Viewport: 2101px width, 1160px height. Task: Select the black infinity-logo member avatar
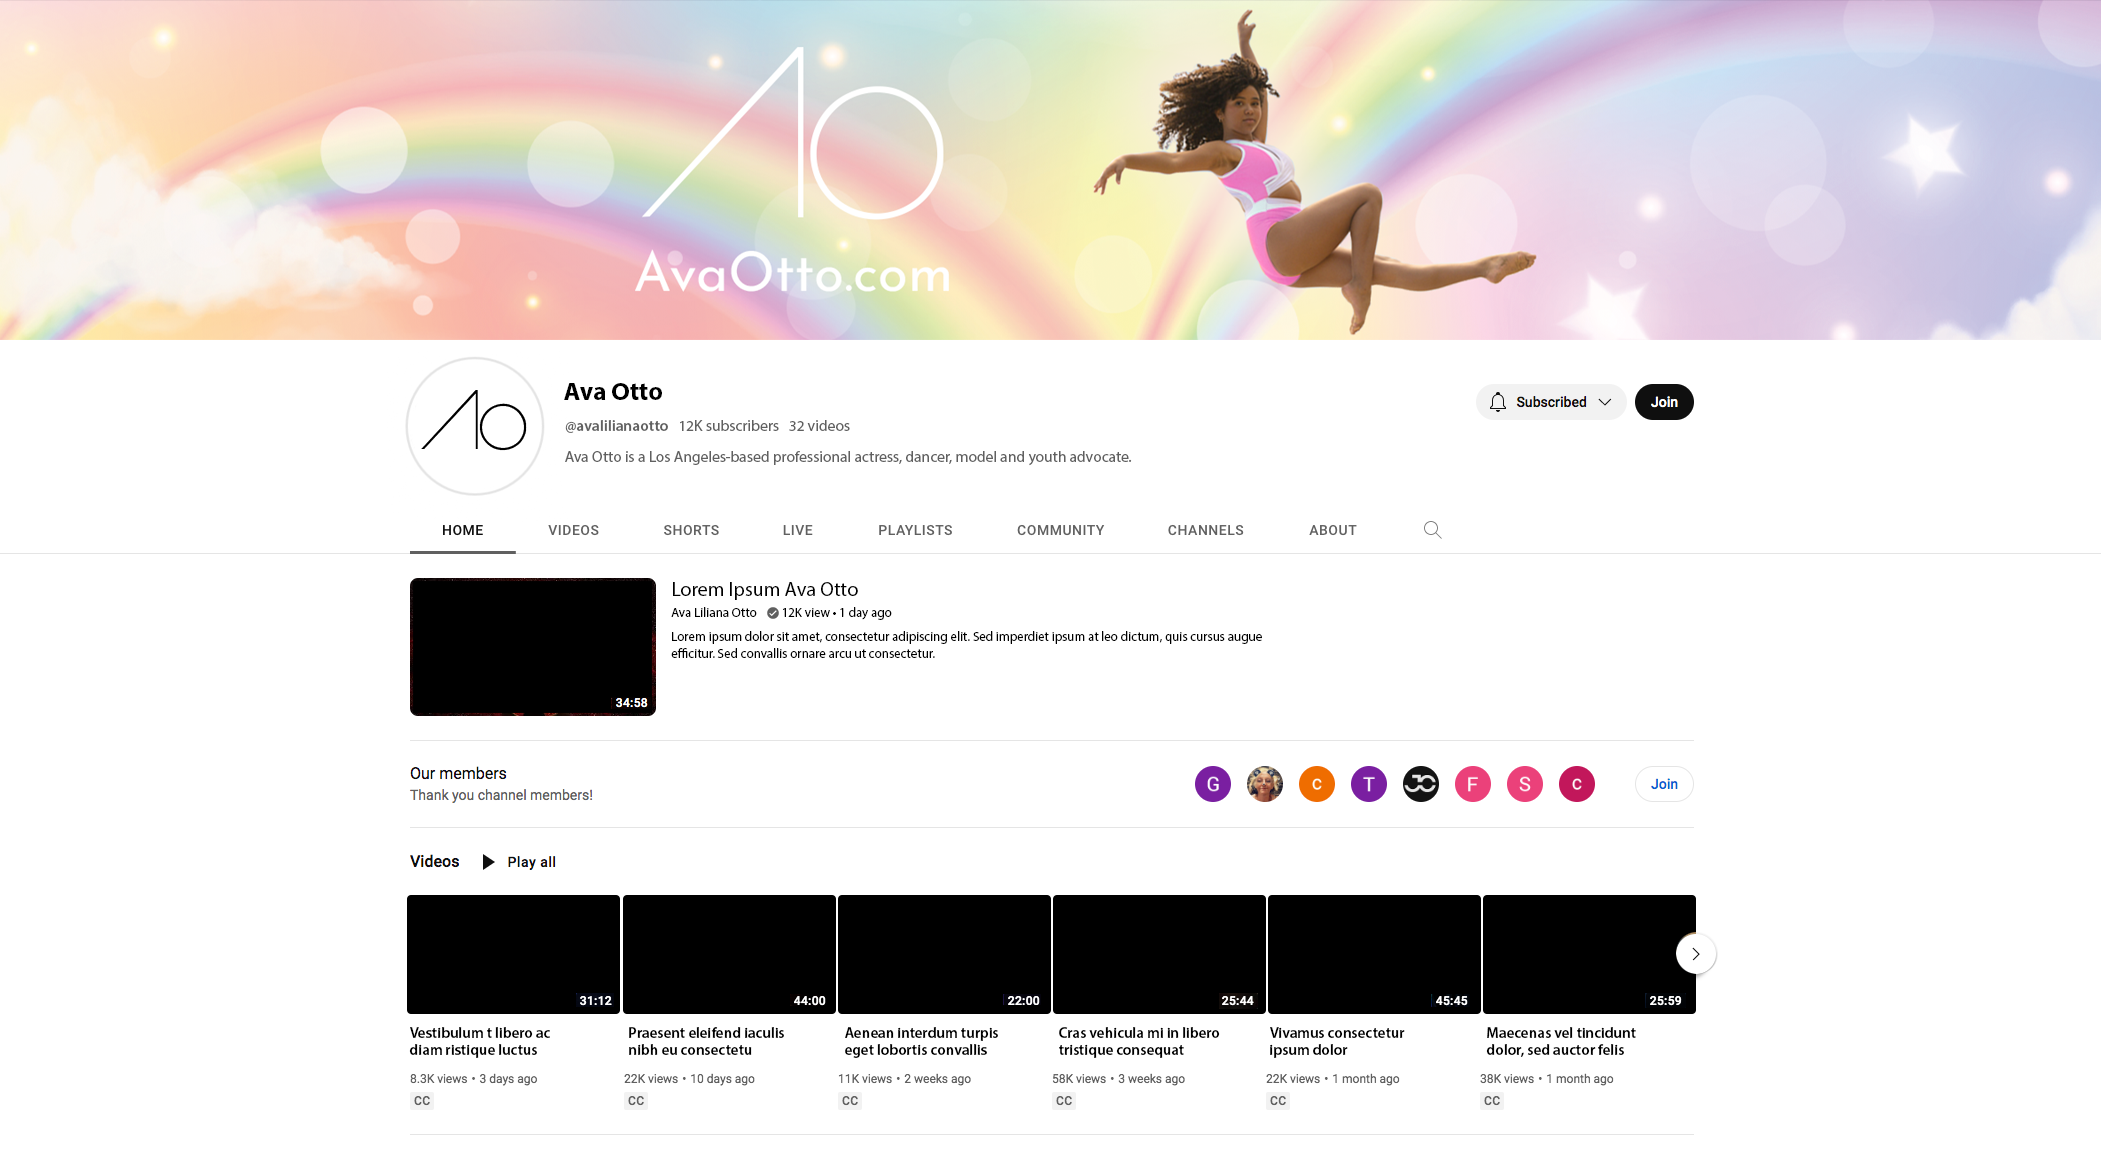(x=1421, y=784)
